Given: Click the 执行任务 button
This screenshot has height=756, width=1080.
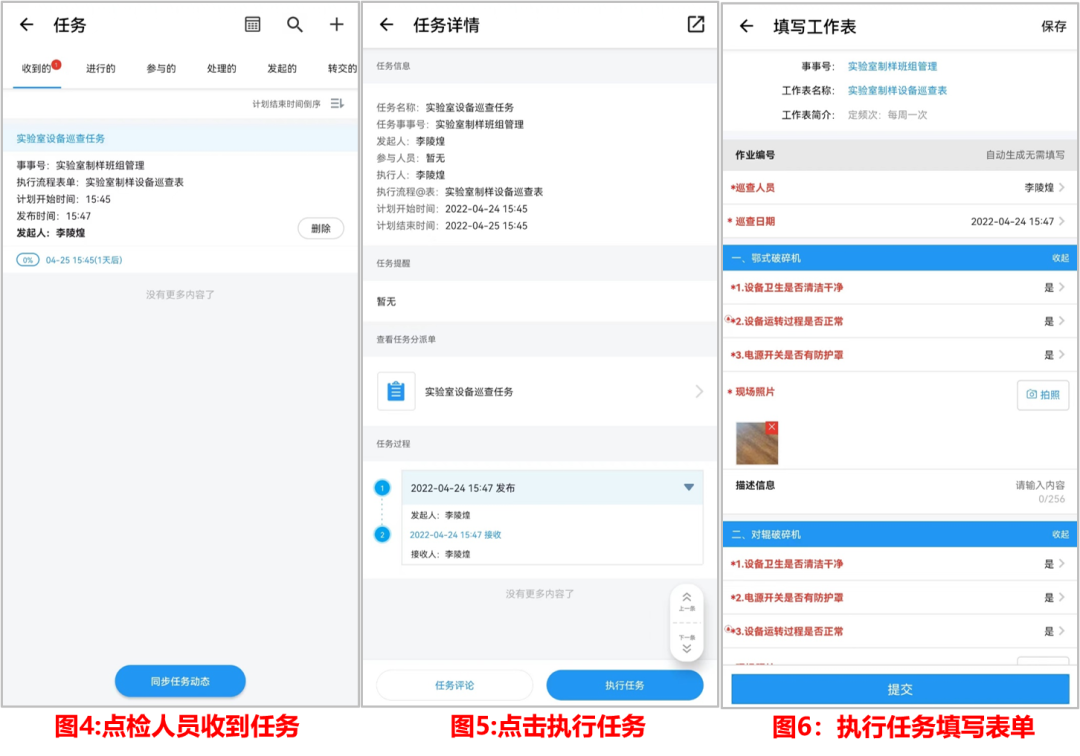Looking at the screenshot, I should (x=624, y=685).
